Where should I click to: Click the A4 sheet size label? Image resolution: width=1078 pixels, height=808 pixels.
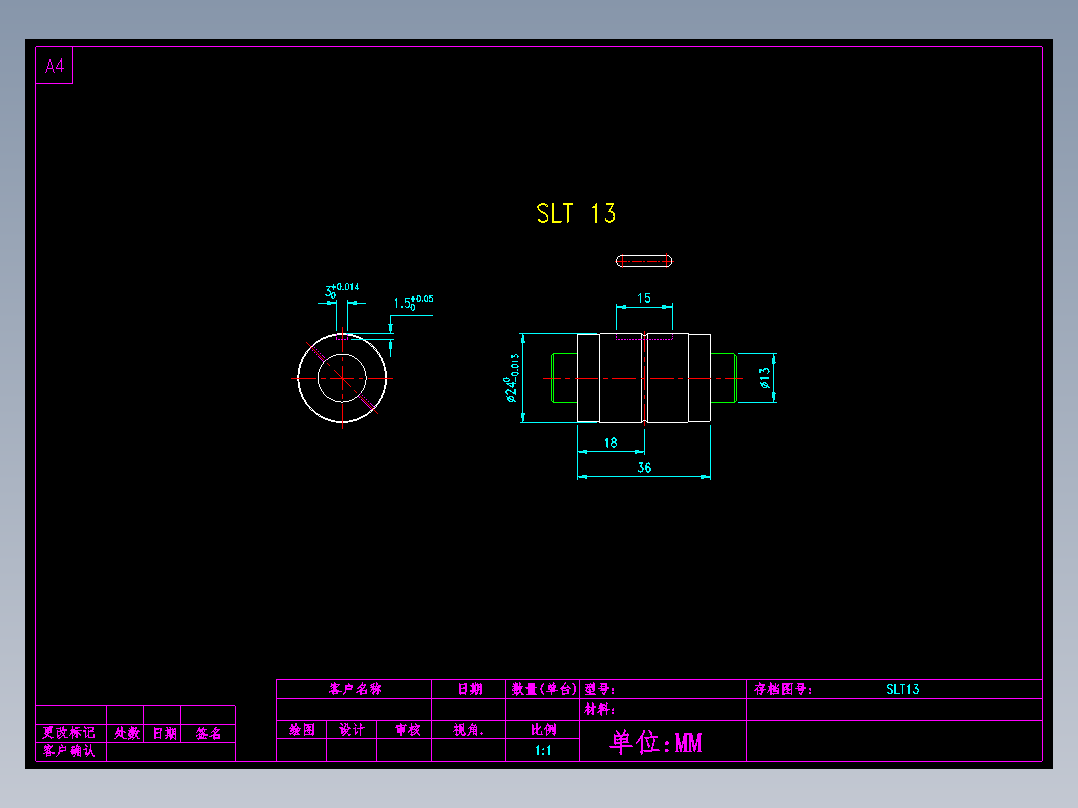click(x=54, y=66)
